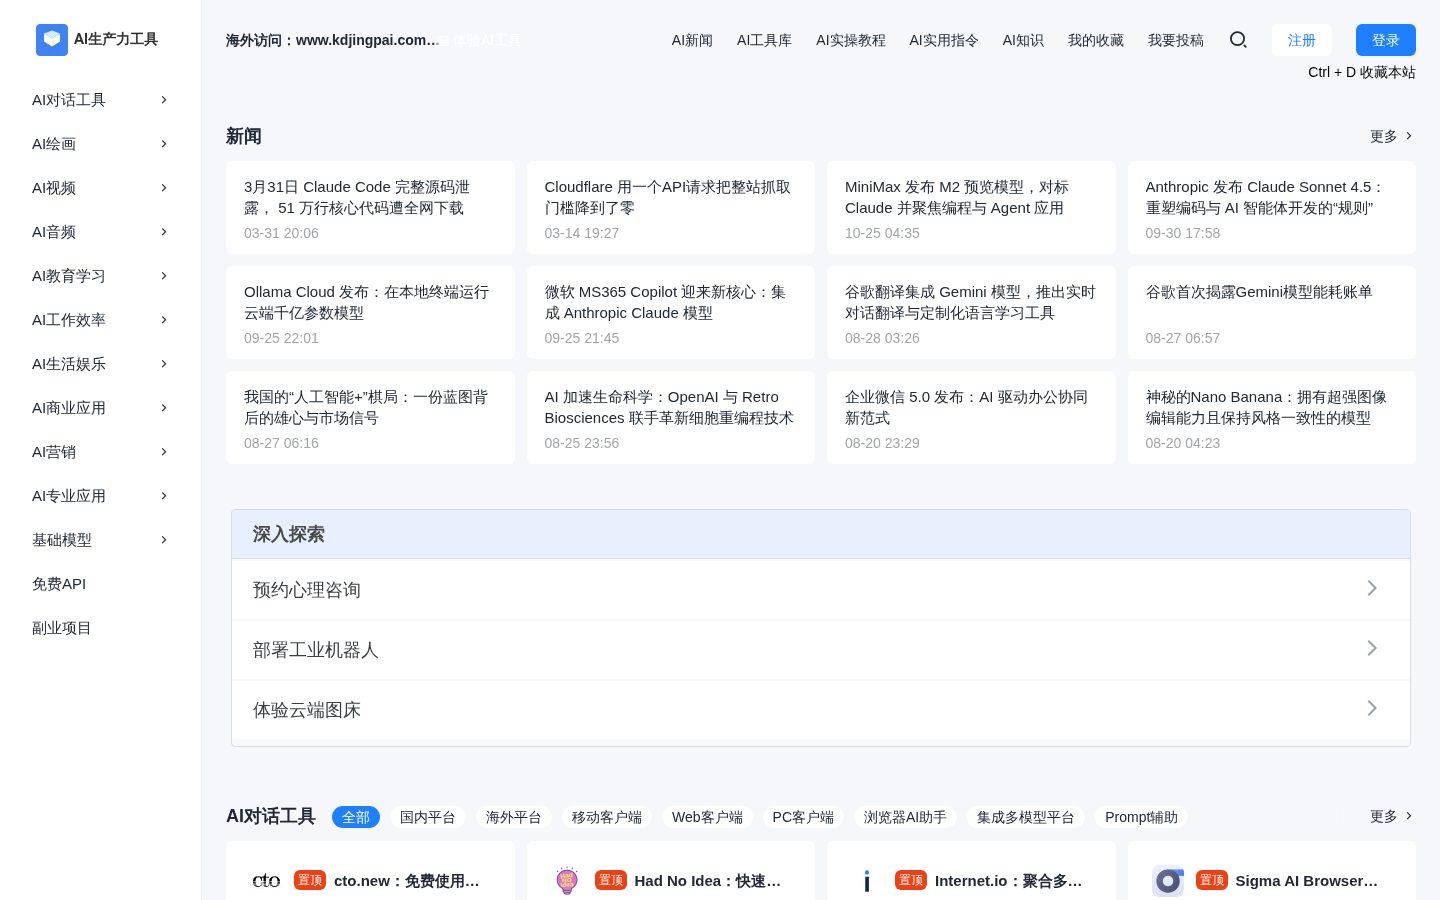Screen dimensions: 1440x900
Task: View 更多 in the 新闻 section
Action: 1392,136
